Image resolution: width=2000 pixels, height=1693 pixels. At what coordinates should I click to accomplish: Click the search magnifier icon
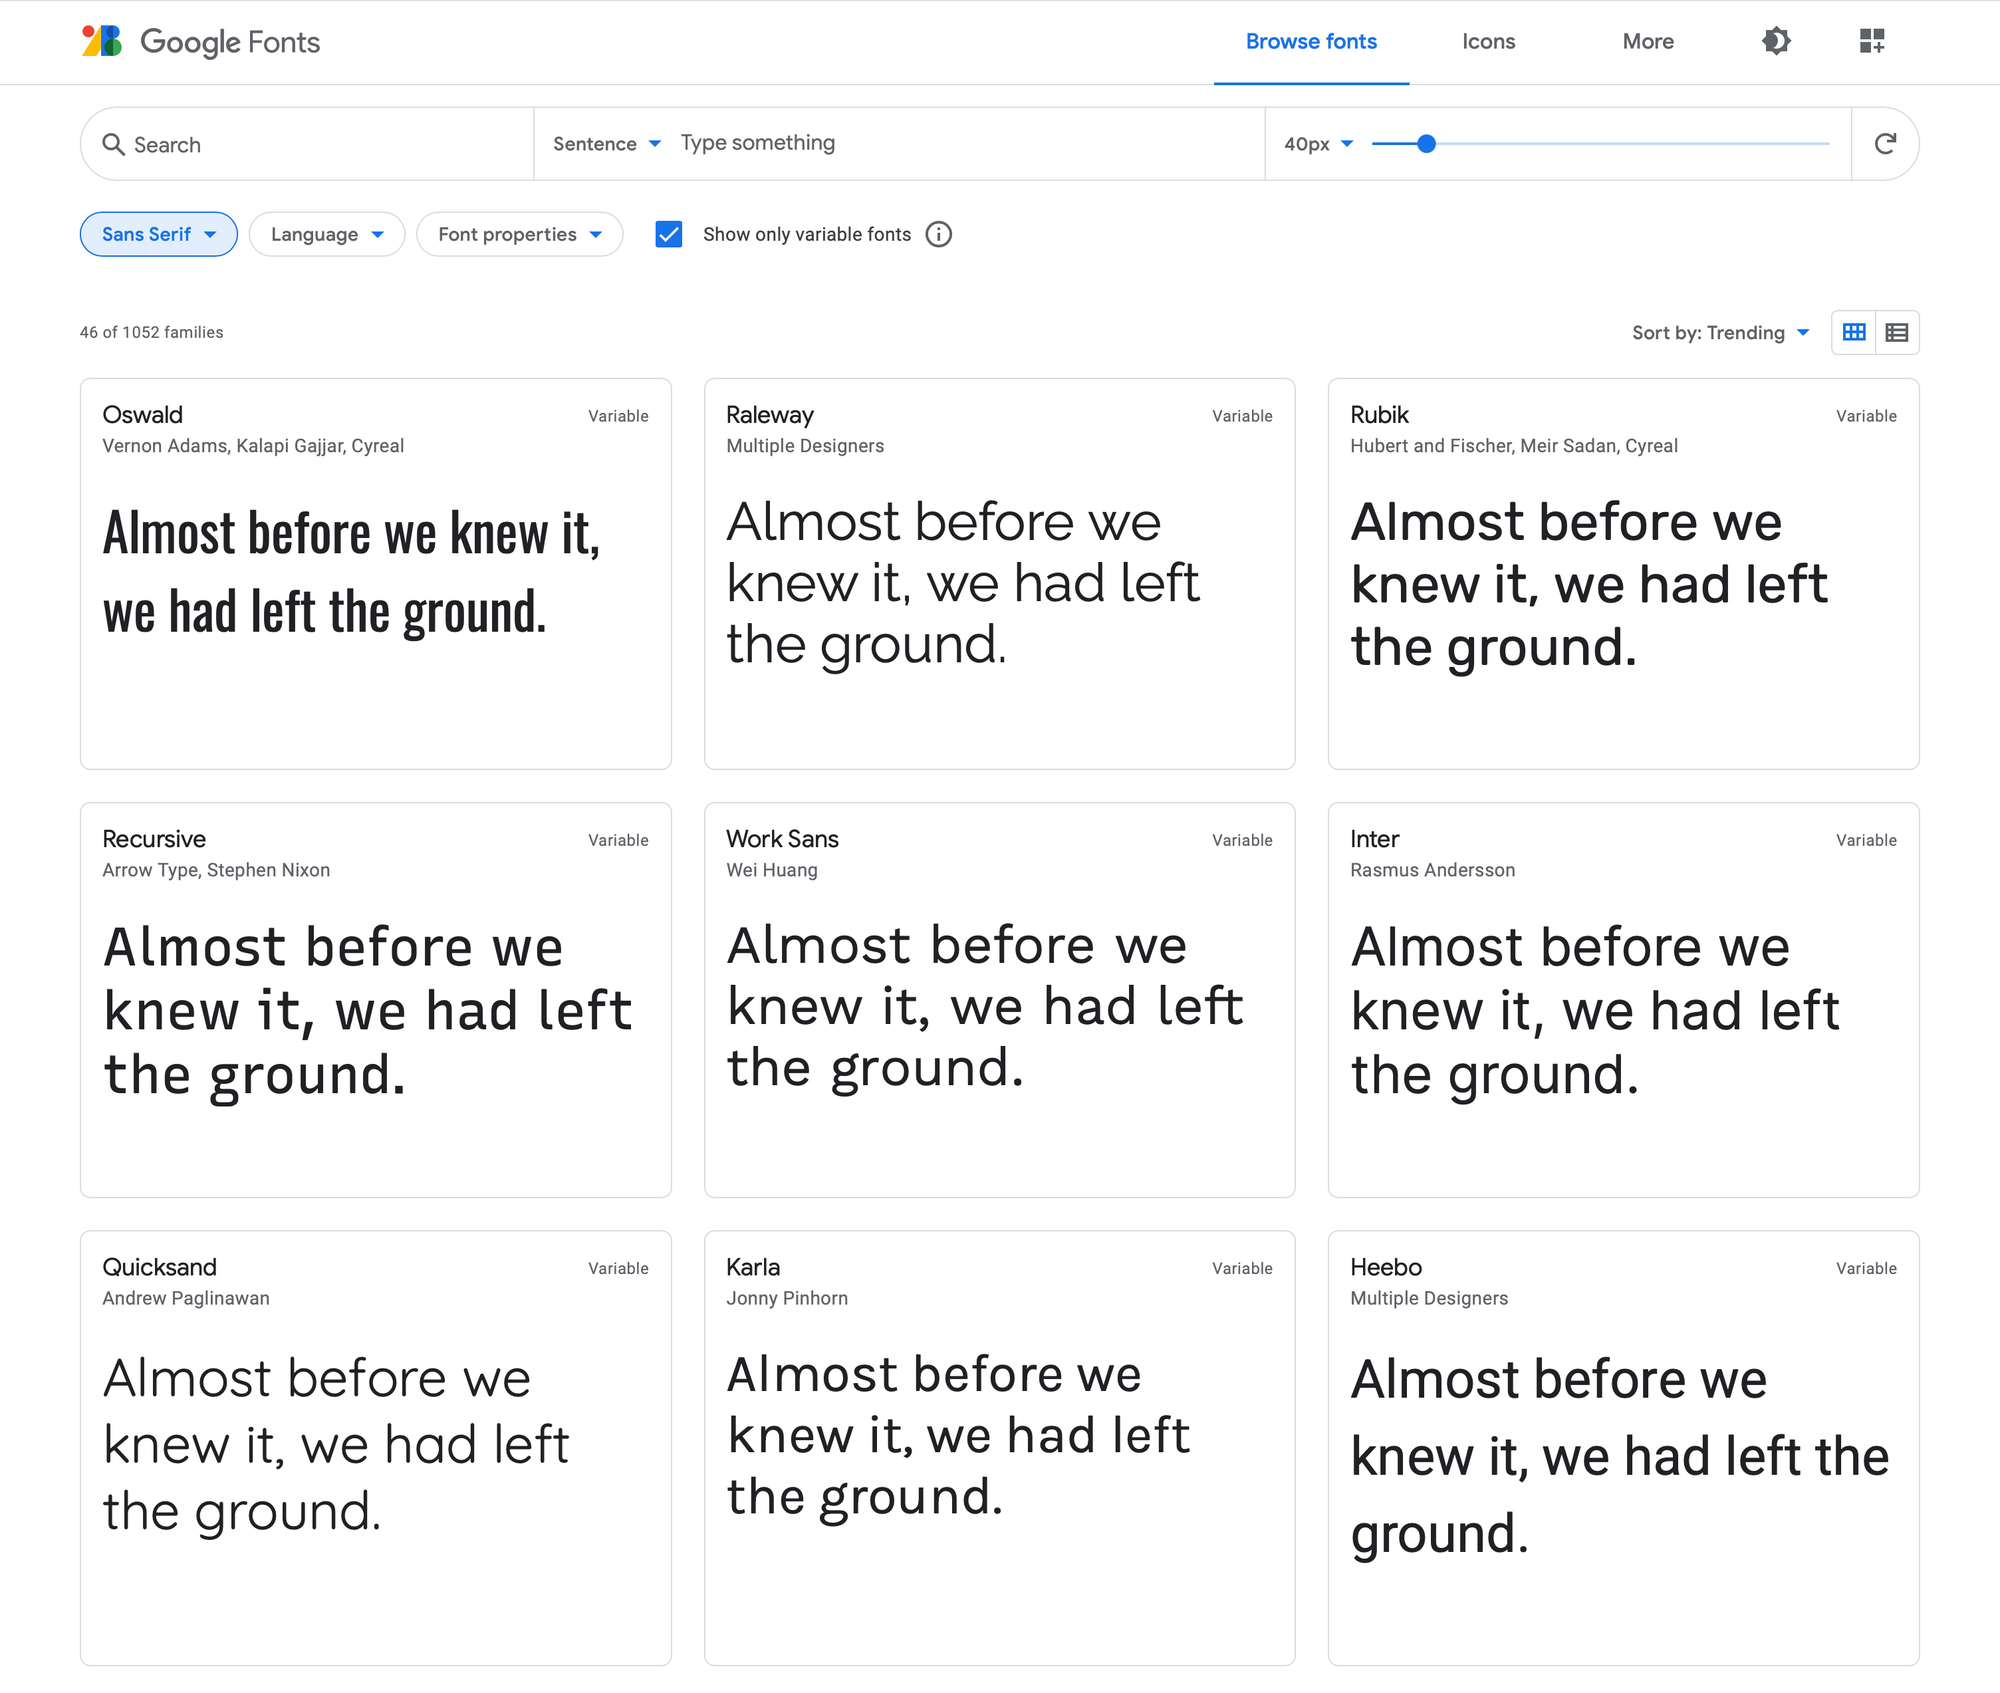pyautogui.click(x=114, y=145)
